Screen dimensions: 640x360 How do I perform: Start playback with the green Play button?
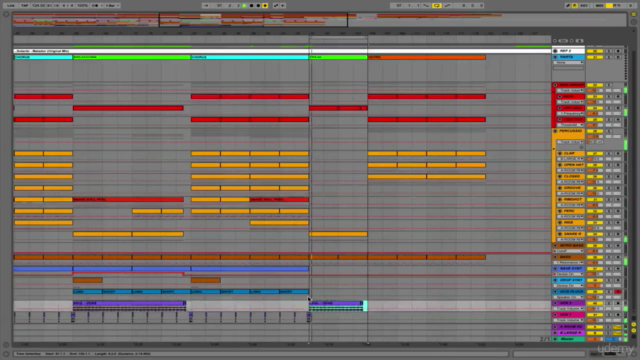[244, 6]
